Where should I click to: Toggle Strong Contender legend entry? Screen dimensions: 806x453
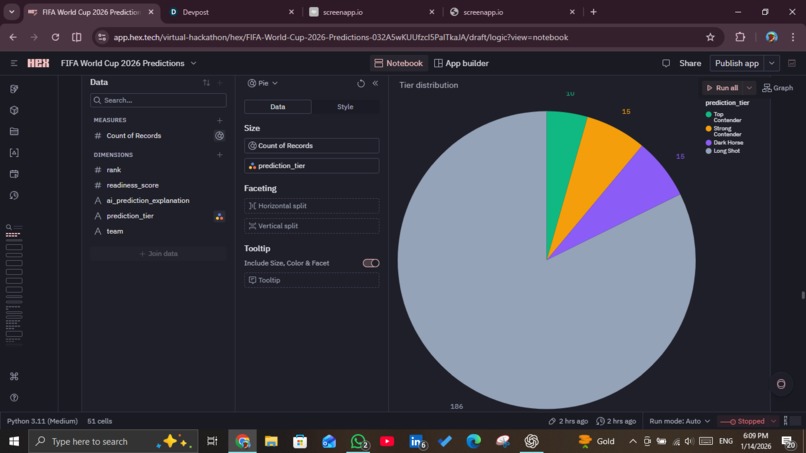tap(724, 131)
